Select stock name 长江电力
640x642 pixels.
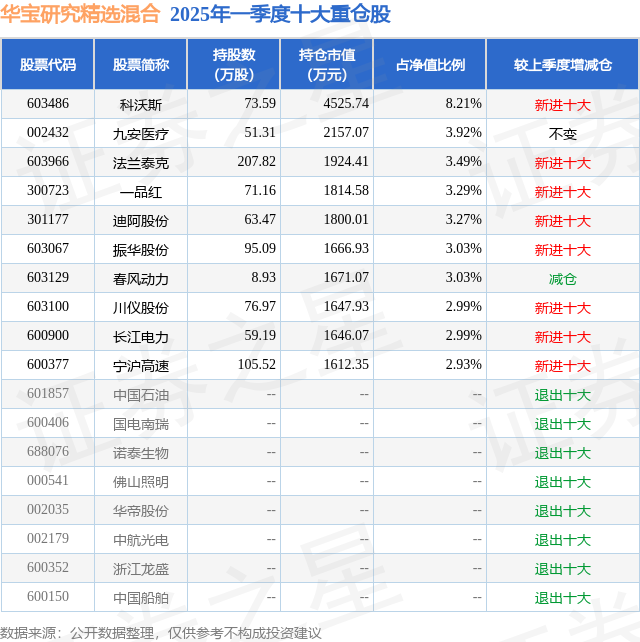(x=141, y=338)
